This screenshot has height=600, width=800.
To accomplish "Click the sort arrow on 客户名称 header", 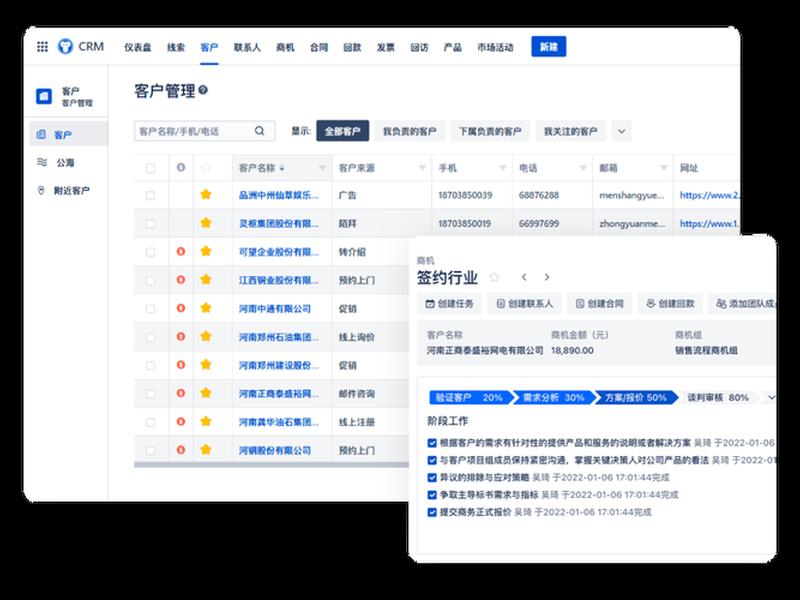I will pyautogui.click(x=282, y=168).
